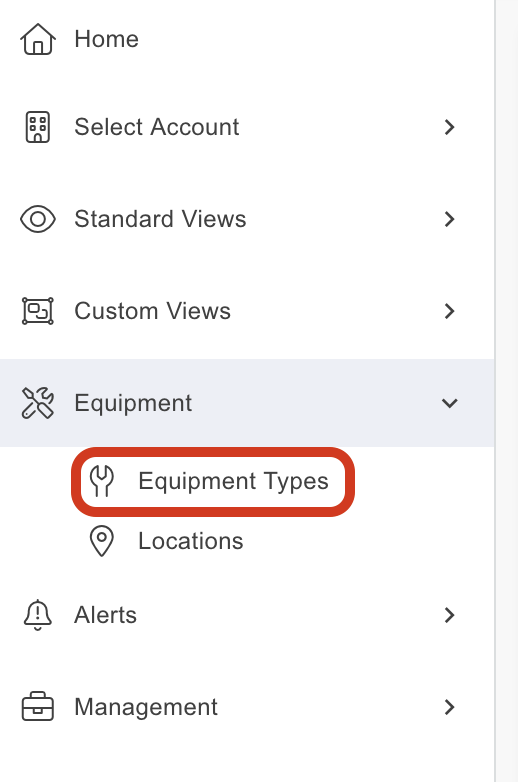Open Equipment Types submenu entry
Viewport: 518px width, 782px height.
point(233,481)
